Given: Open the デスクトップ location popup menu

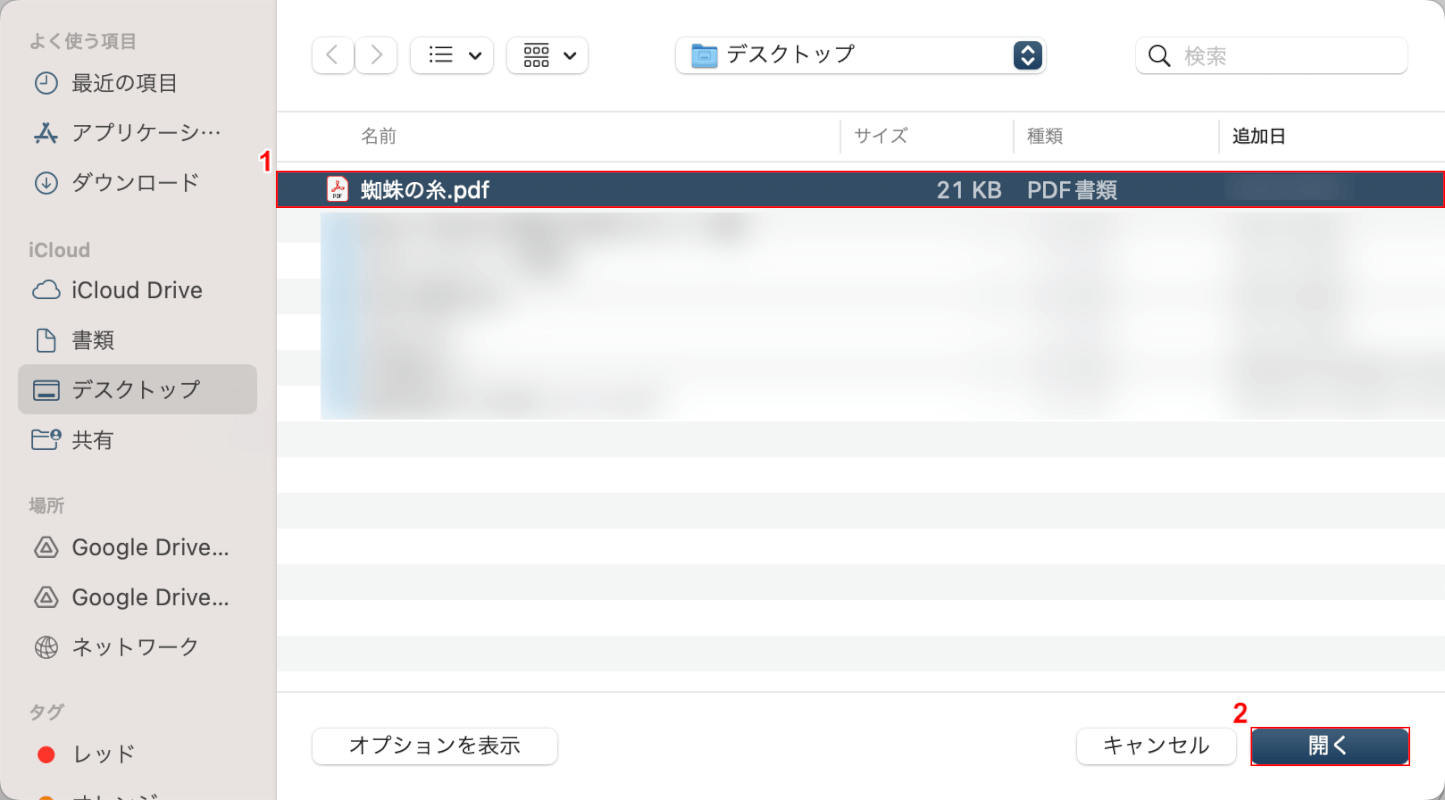Looking at the screenshot, I should coord(861,55).
